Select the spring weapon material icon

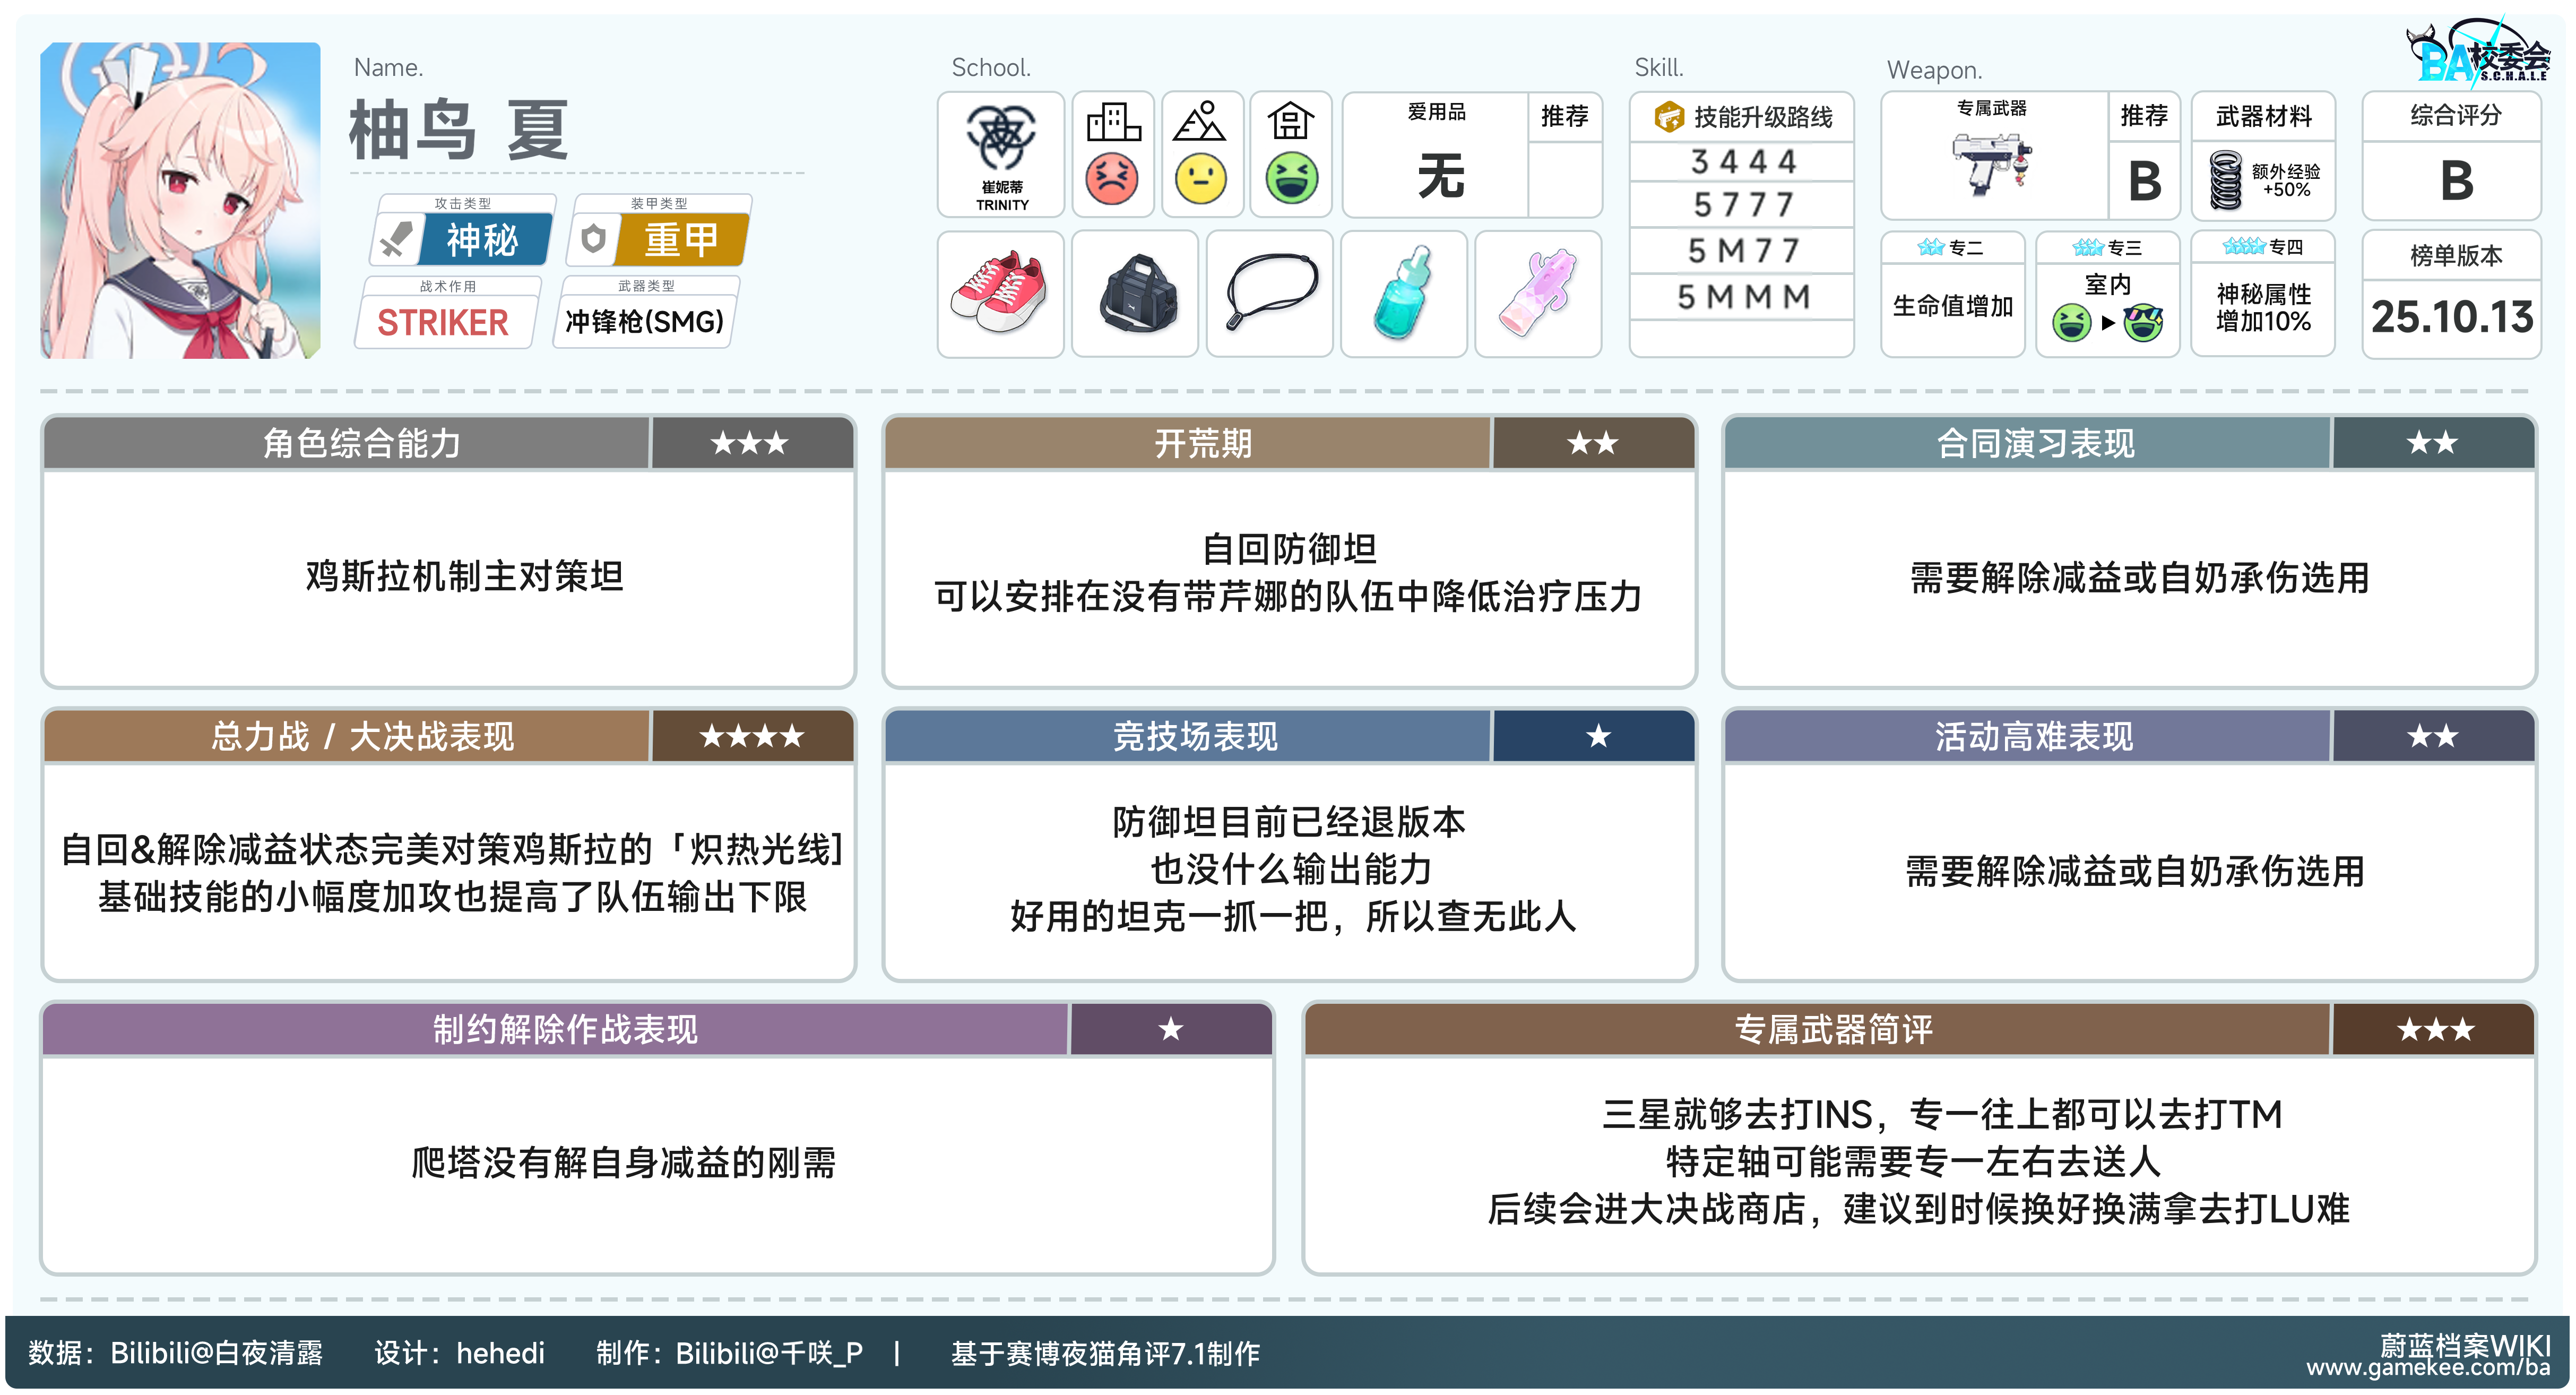click(x=2226, y=180)
